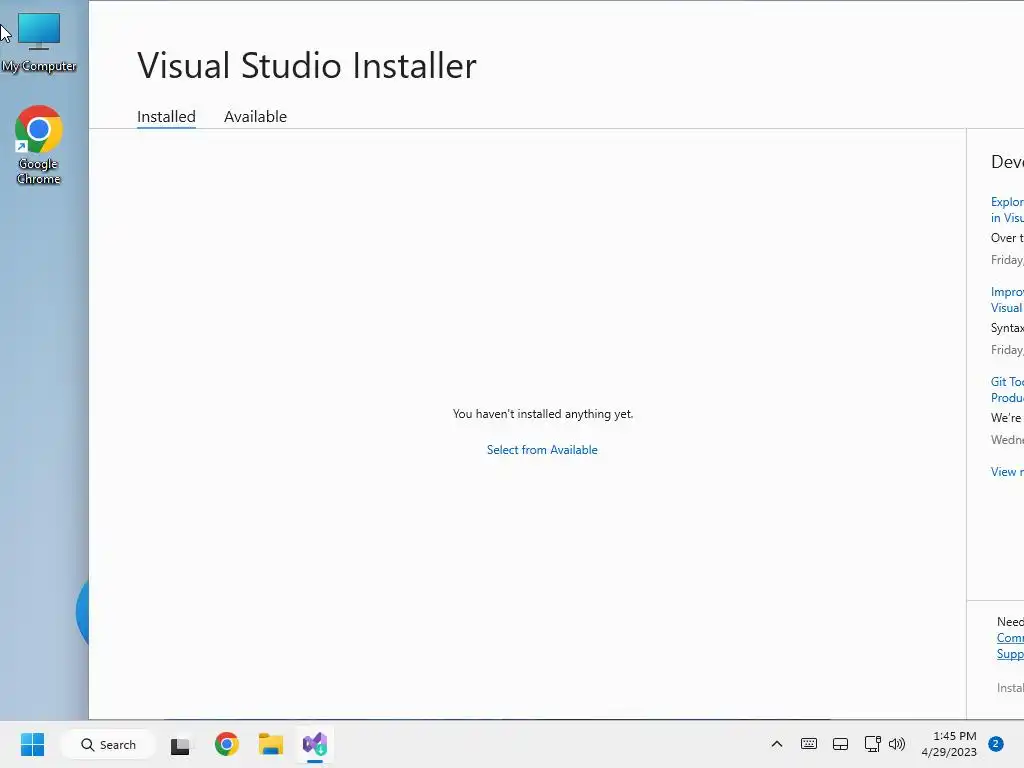Viewport: 1024px width, 768px height.
Task: Open the clock showing 1:45 PM
Action: (949, 744)
